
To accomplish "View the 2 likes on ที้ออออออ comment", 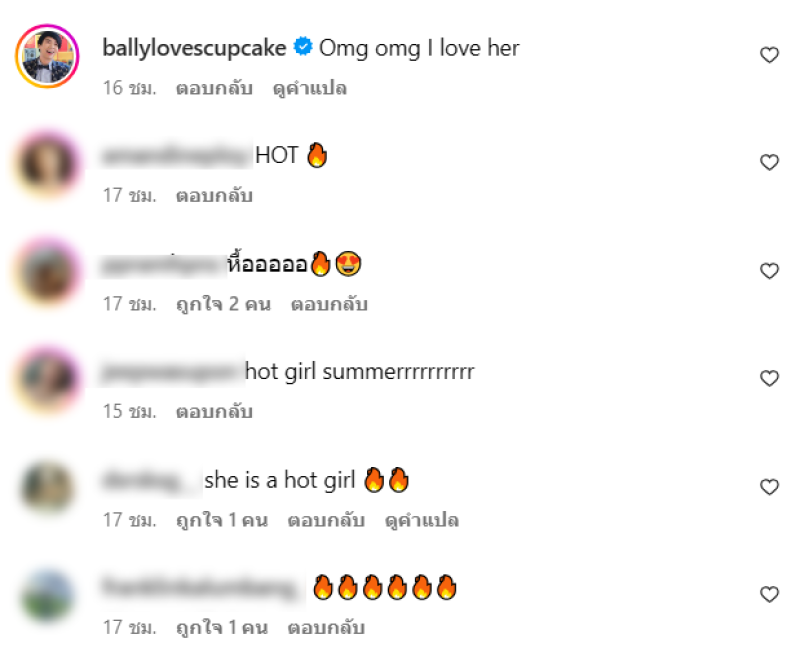I will click(223, 304).
